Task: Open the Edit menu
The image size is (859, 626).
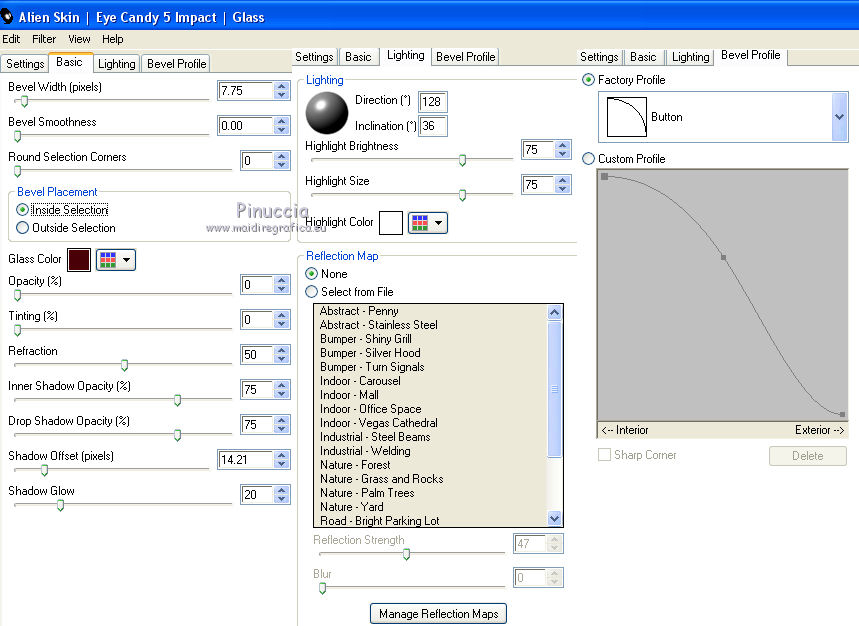Action: [x=11, y=39]
